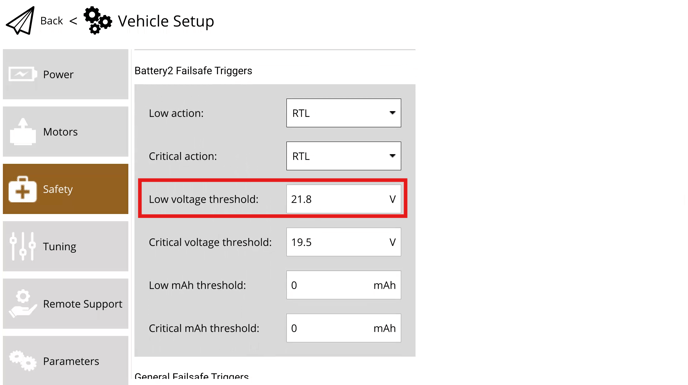
Task: Click the Remote Support hand-gear icon
Action: pyautogui.click(x=23, y=303)
